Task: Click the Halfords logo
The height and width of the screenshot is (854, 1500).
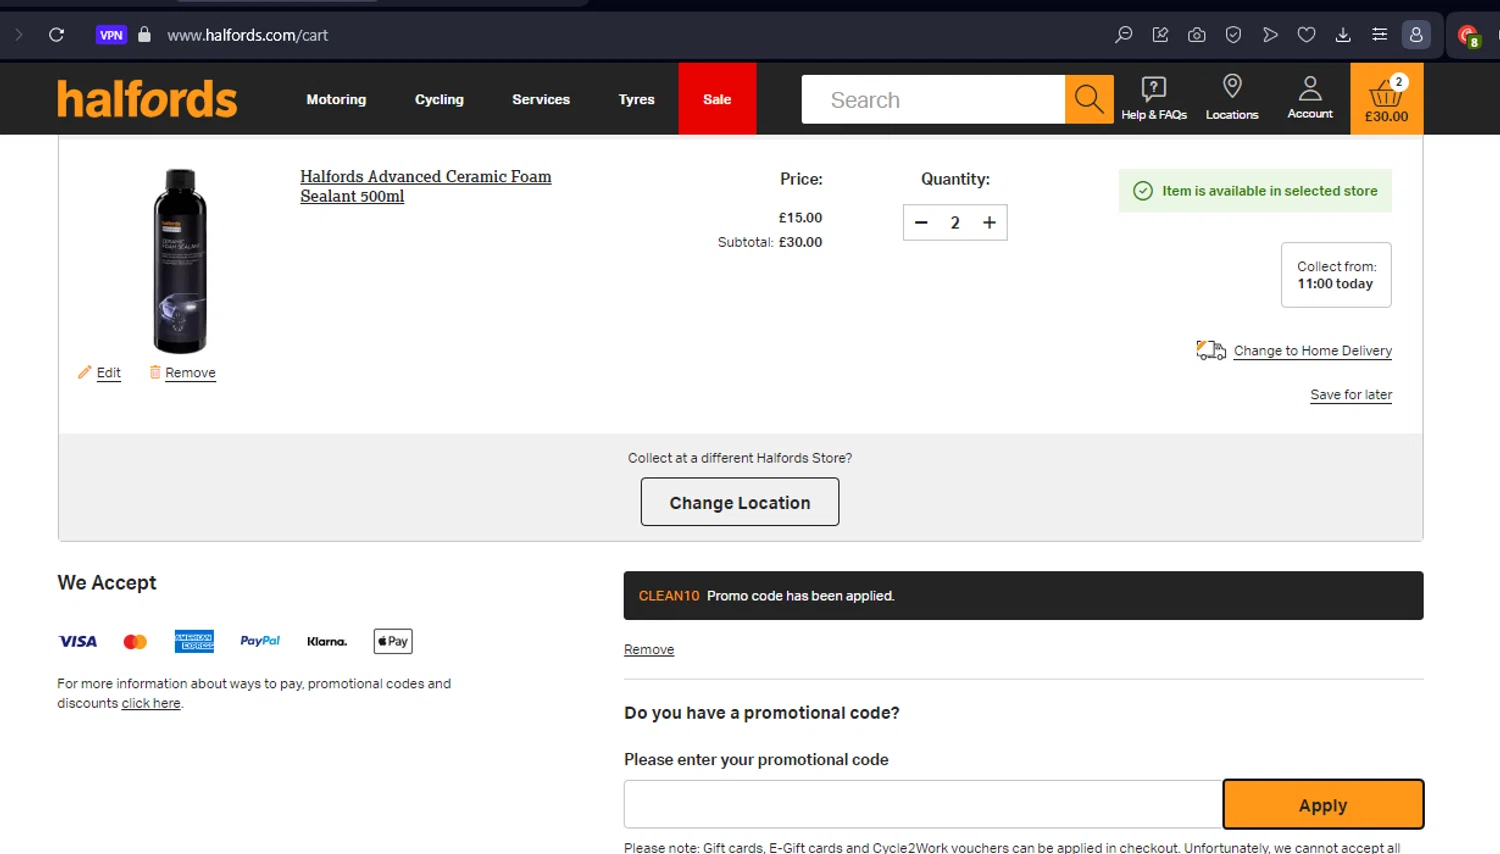Action: pos(147,99)
